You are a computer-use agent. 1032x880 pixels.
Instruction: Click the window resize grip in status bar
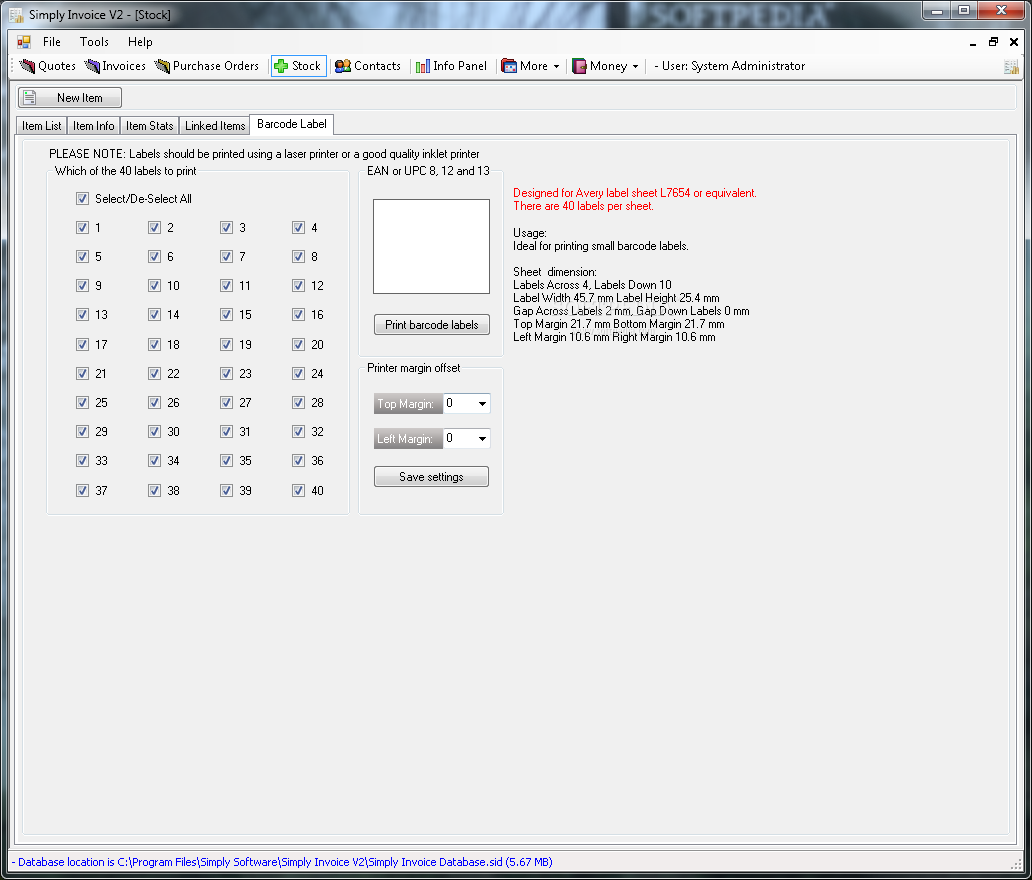tap(1016, 863)
